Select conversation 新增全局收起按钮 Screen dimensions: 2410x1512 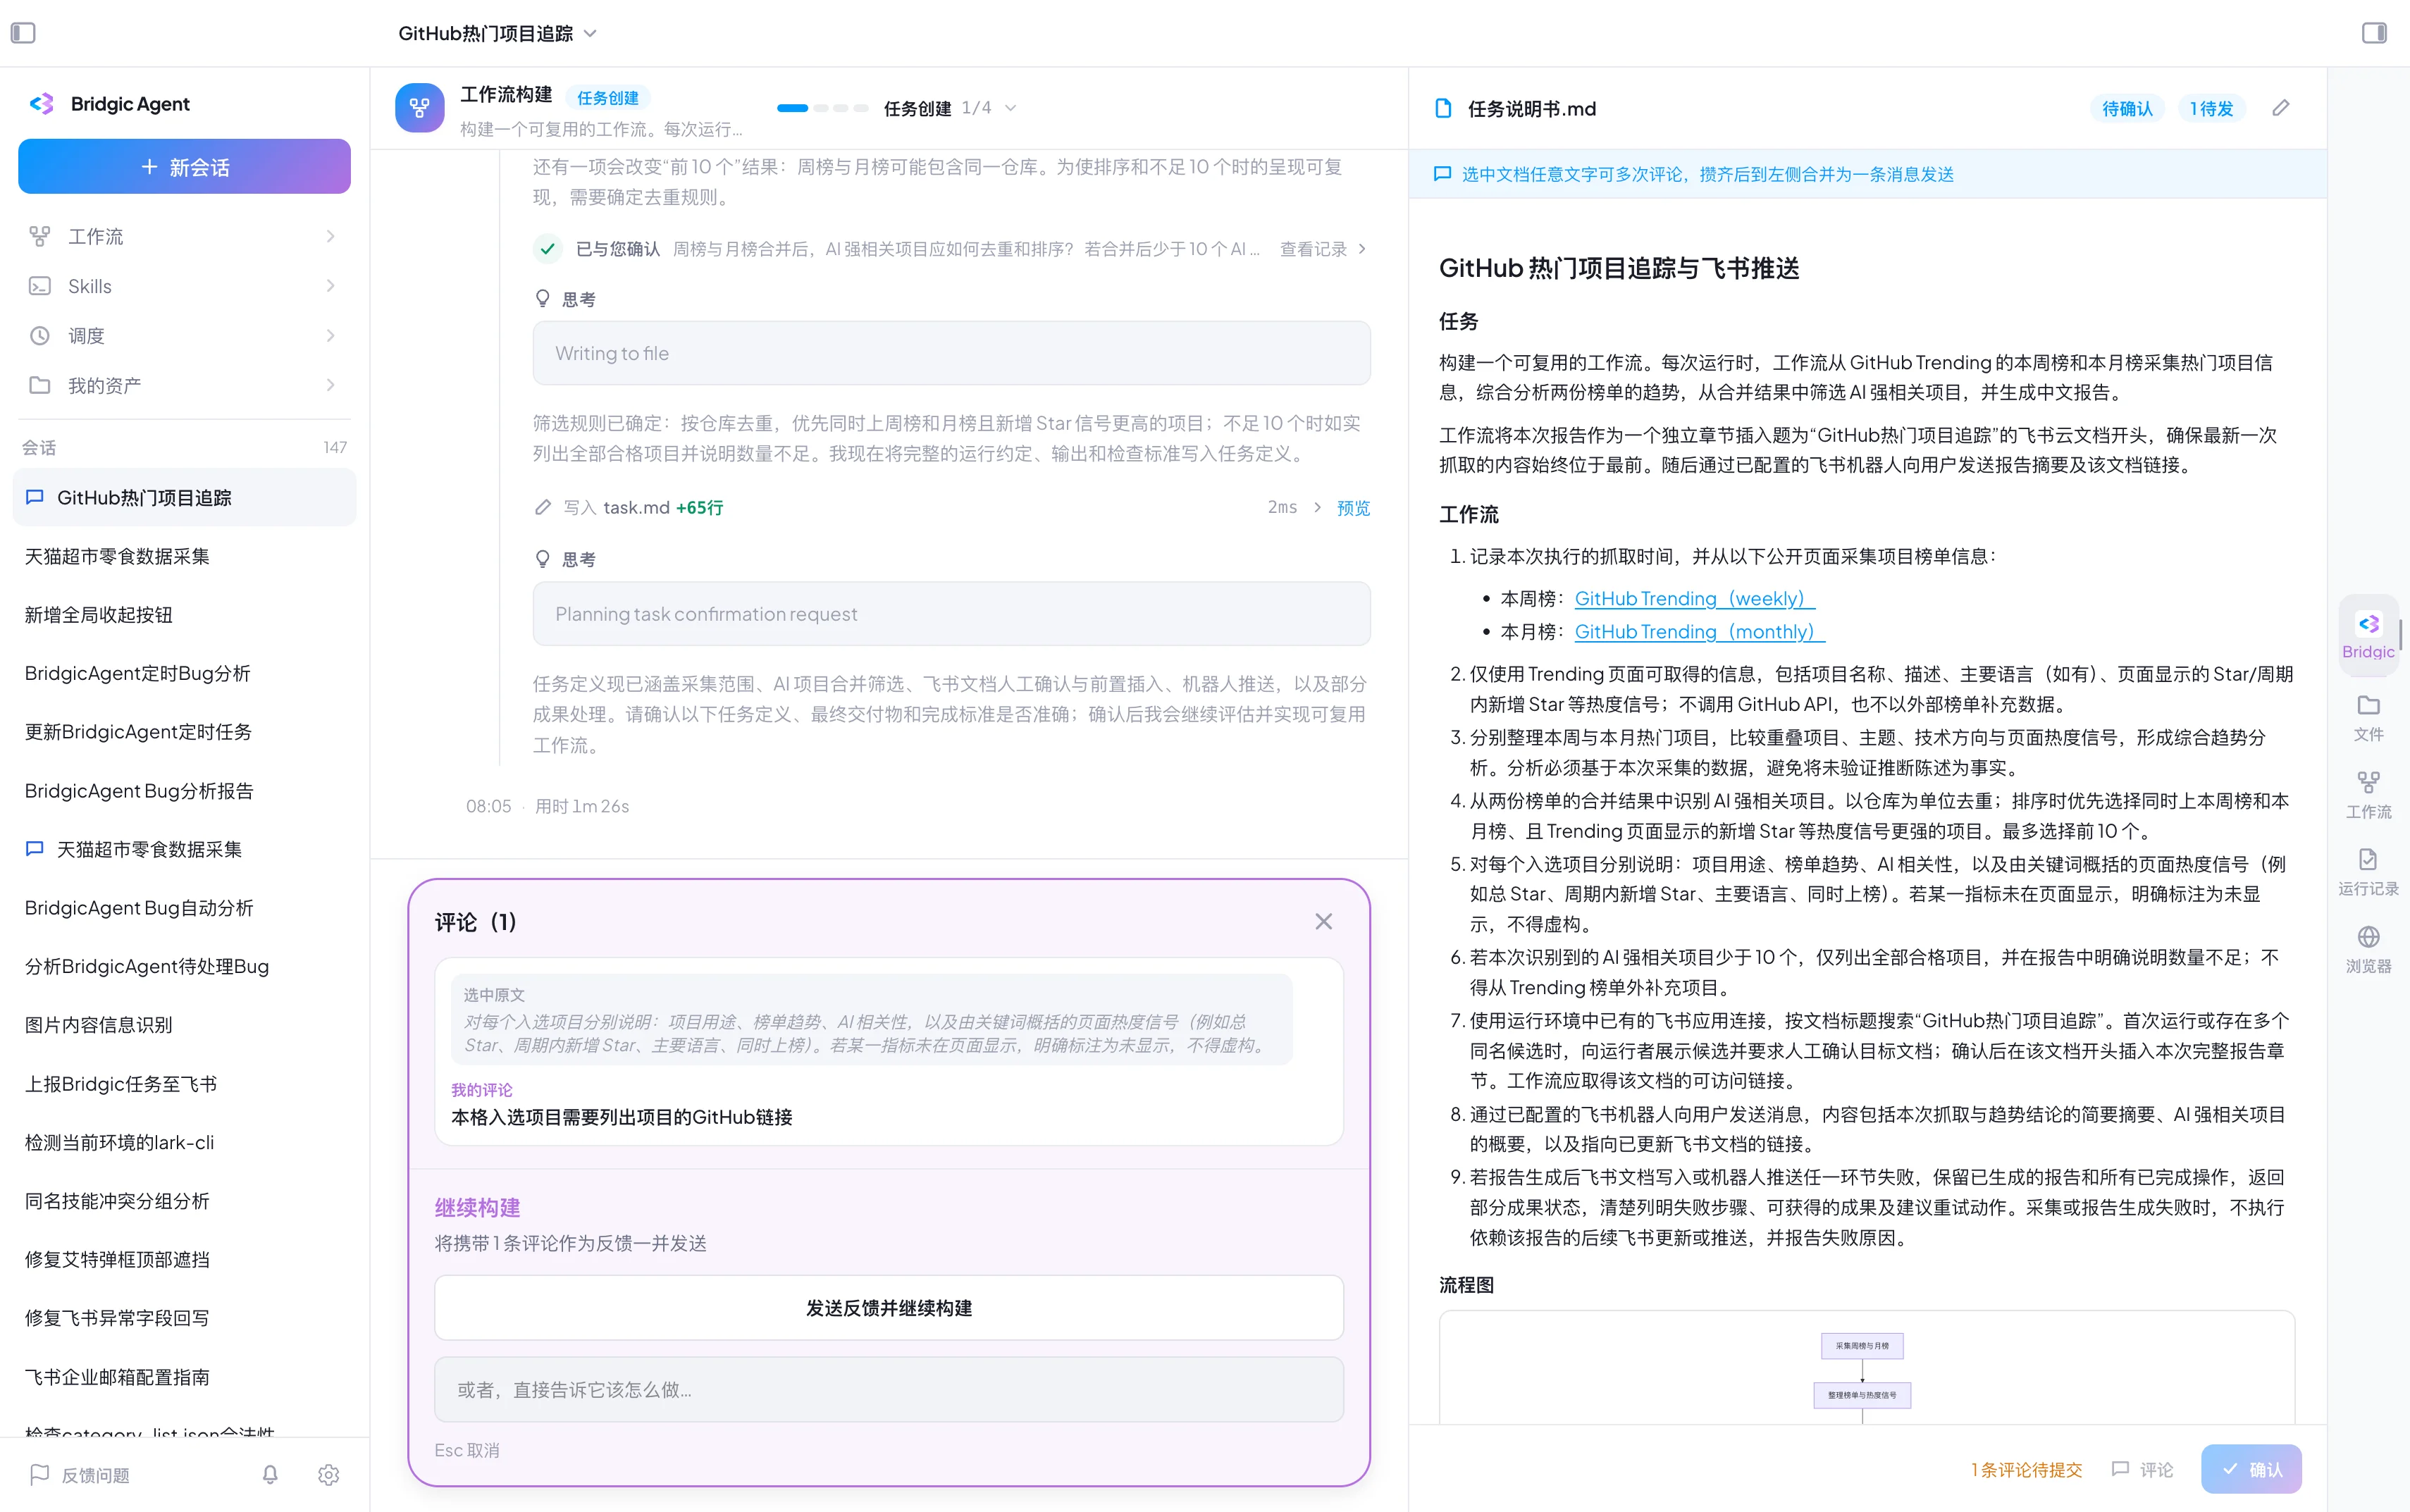pyautogui.click(x=184, y=614)
